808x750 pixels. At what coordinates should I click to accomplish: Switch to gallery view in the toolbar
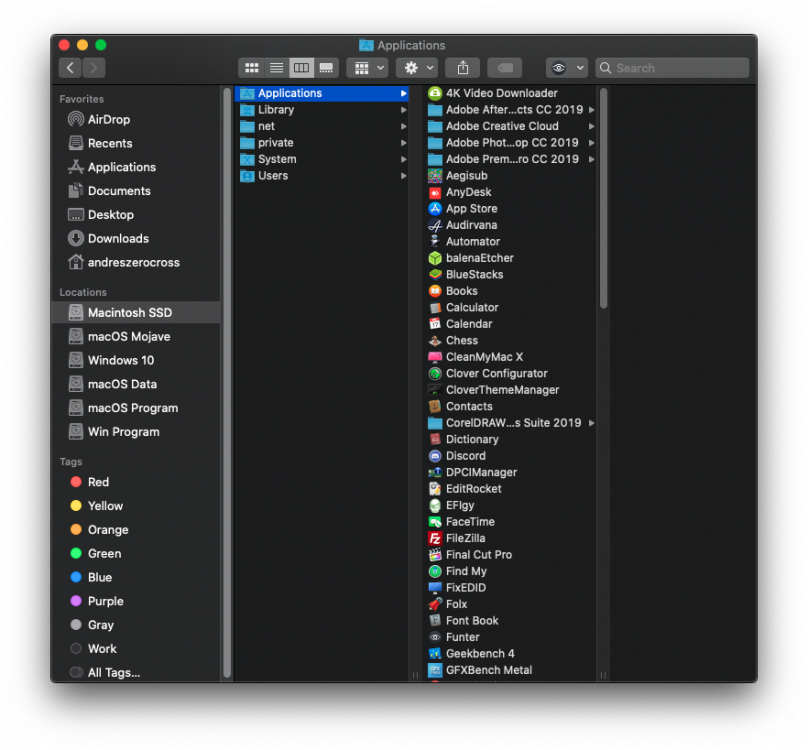326,68
